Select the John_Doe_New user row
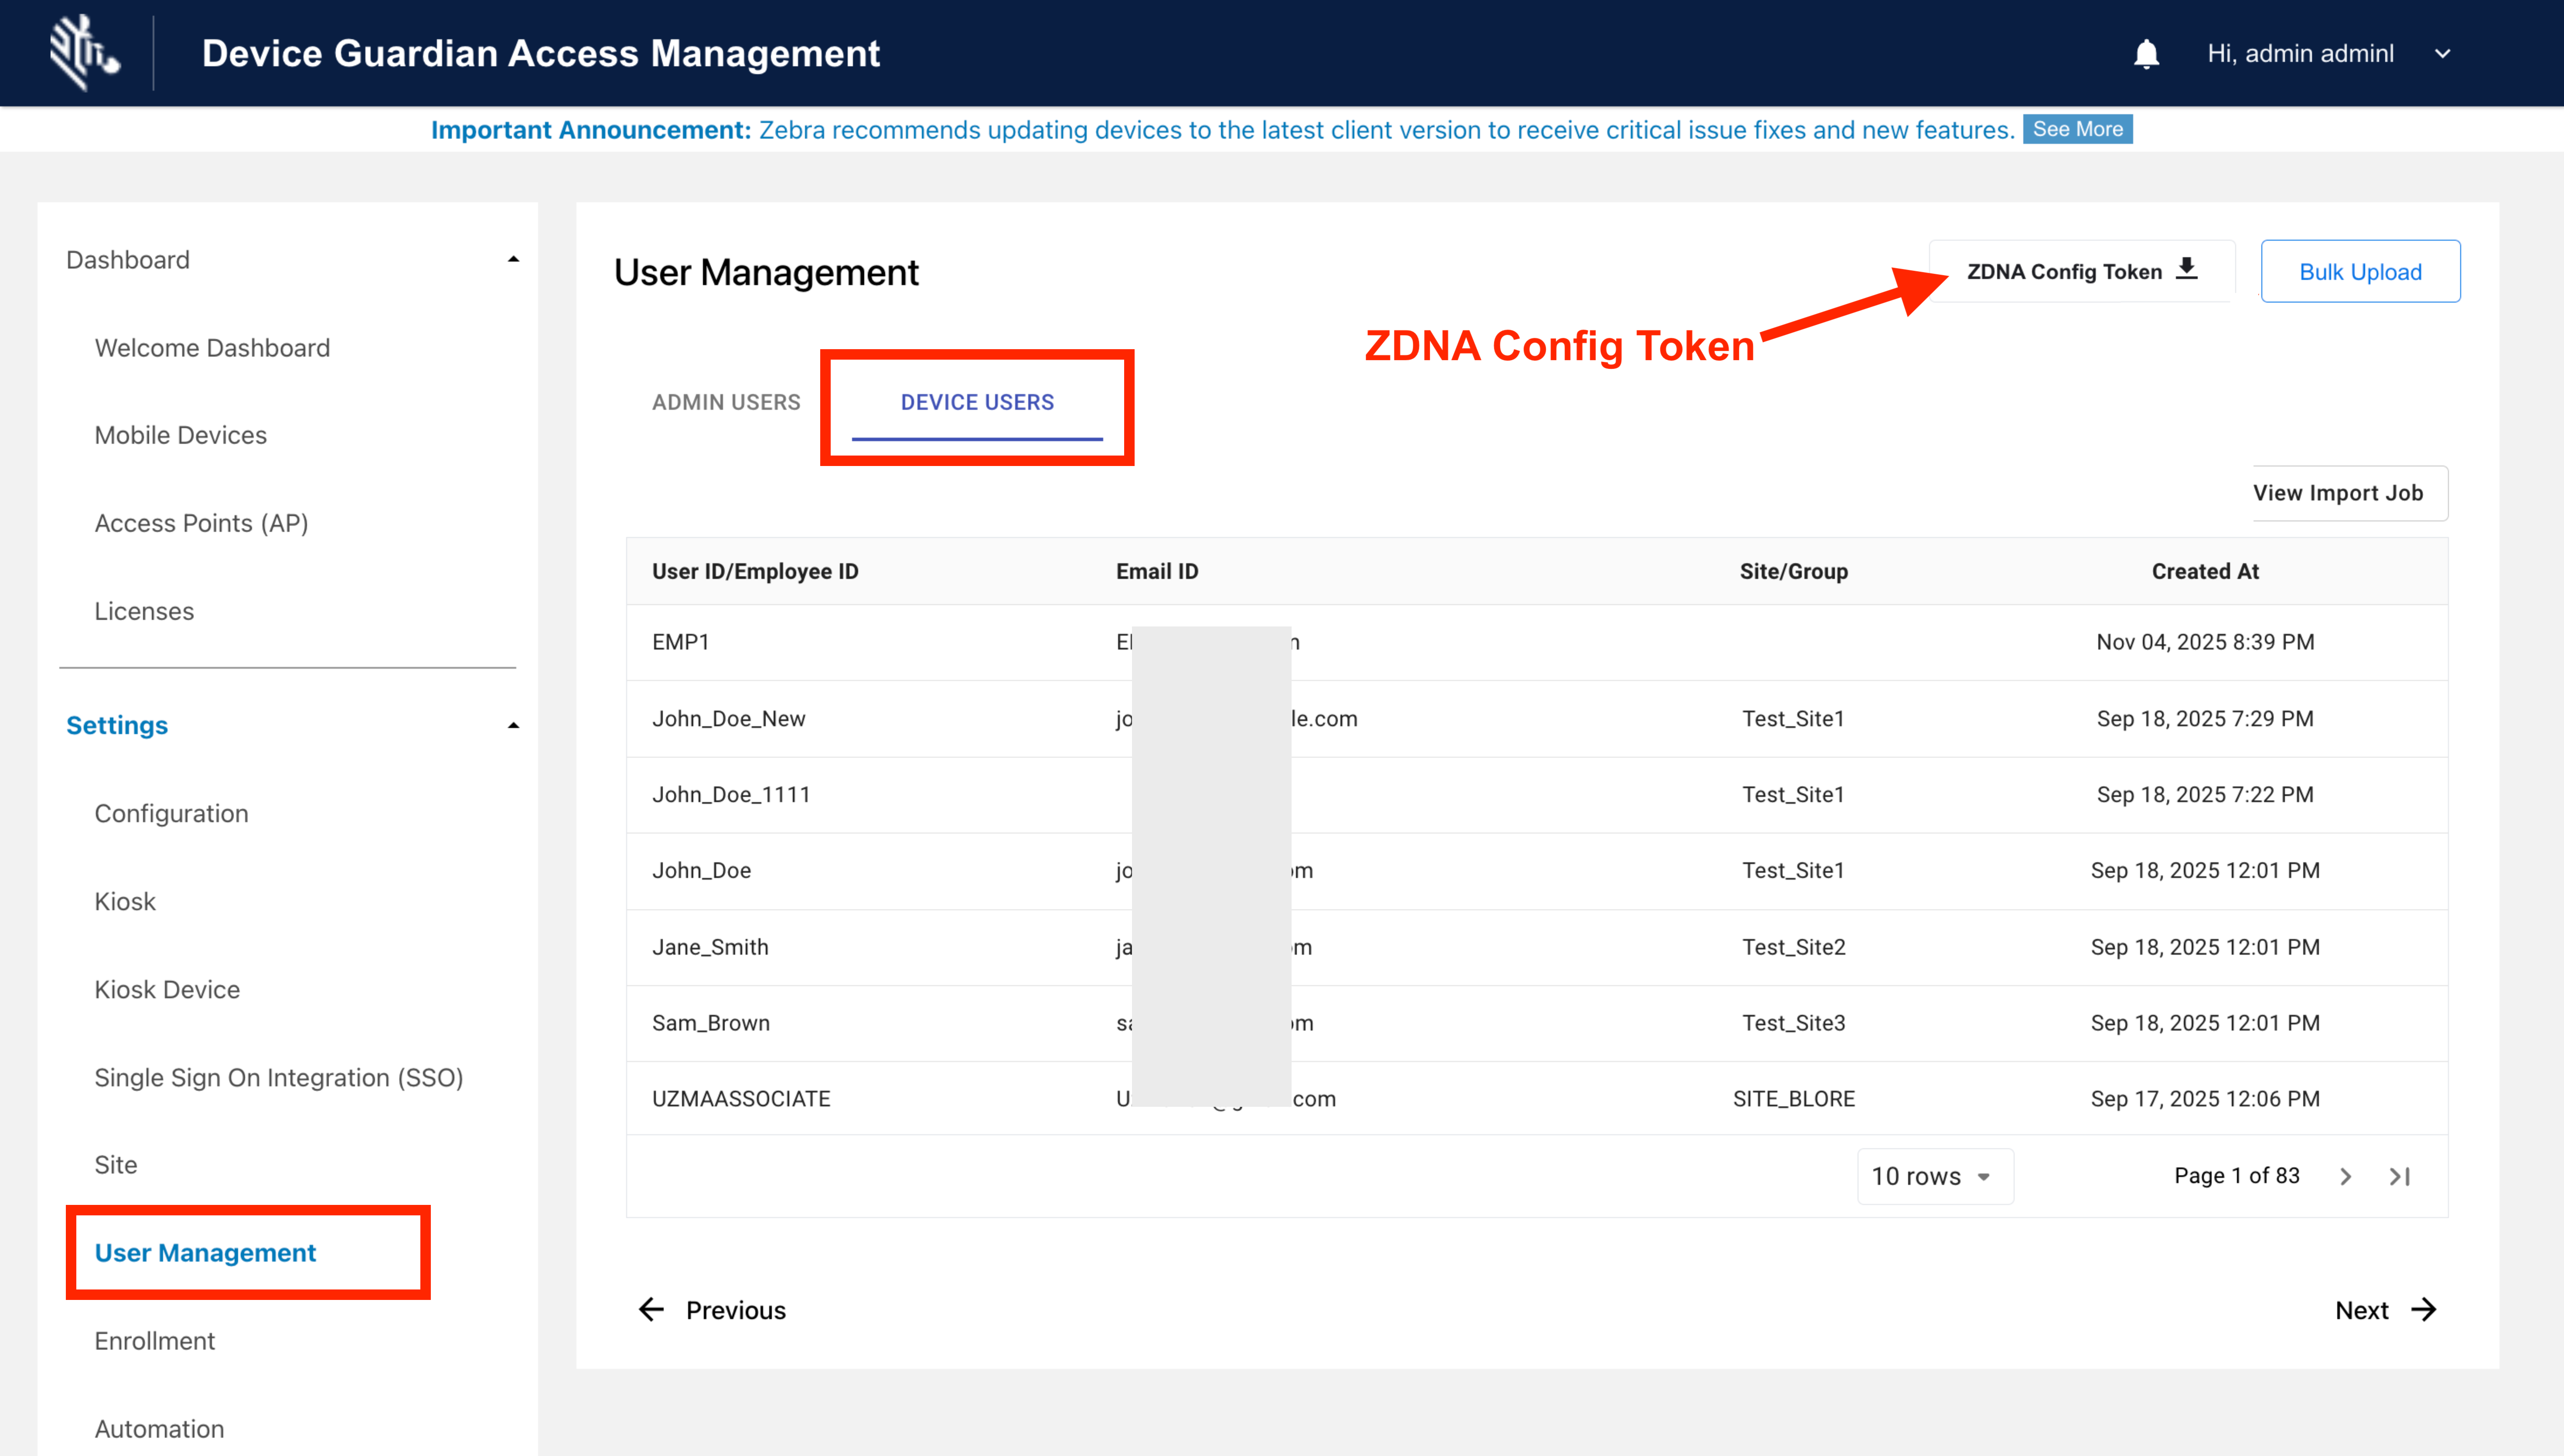The width and height of the screenshot is (2564, 1456). pos(729,718)
